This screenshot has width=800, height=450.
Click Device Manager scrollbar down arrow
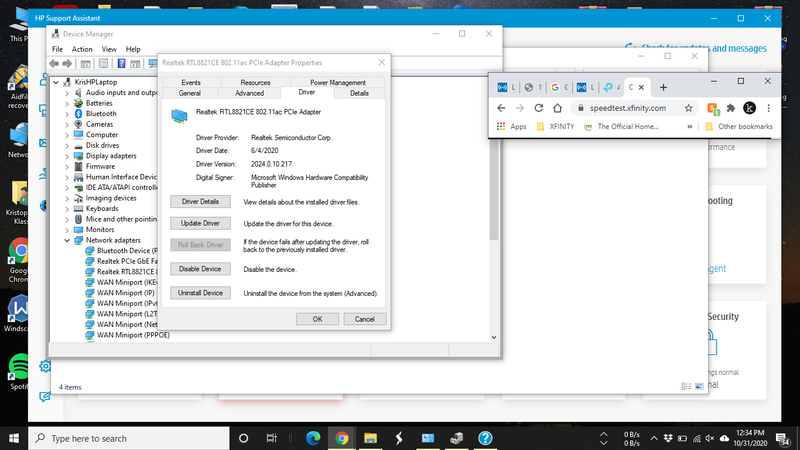click(494, 337)
